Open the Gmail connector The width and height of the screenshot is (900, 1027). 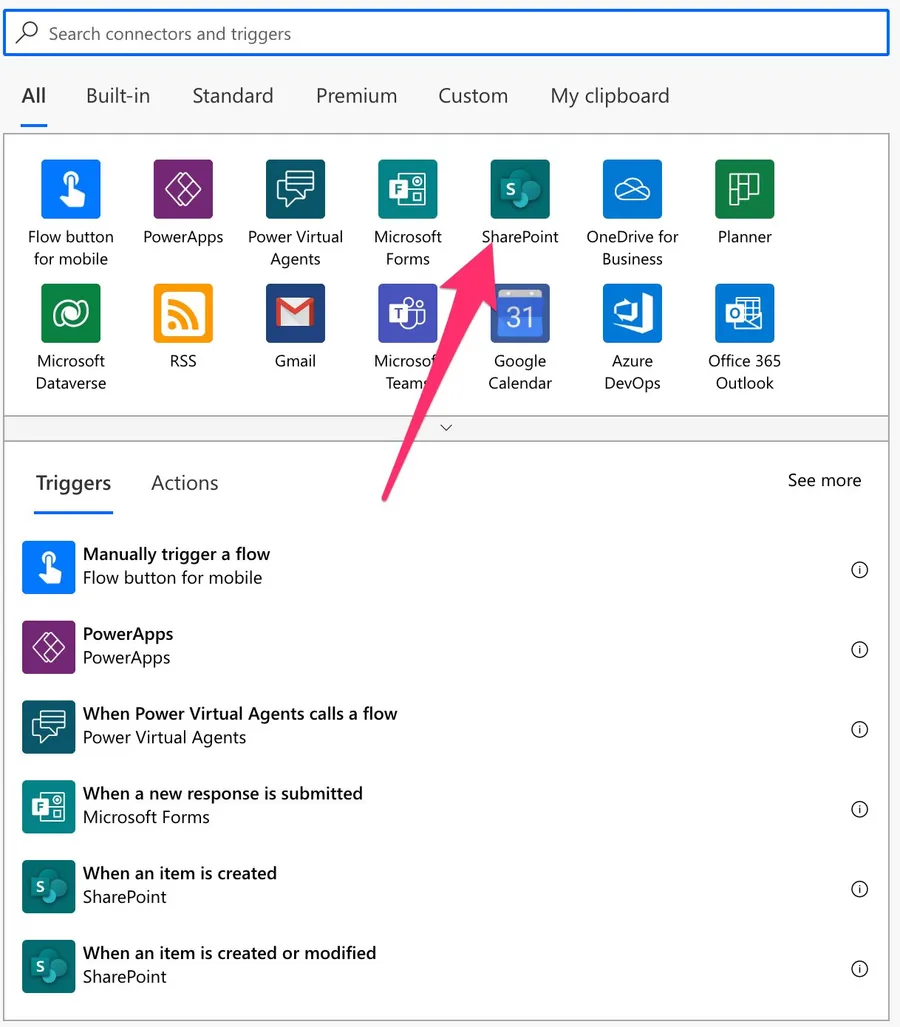pos(295,313)
